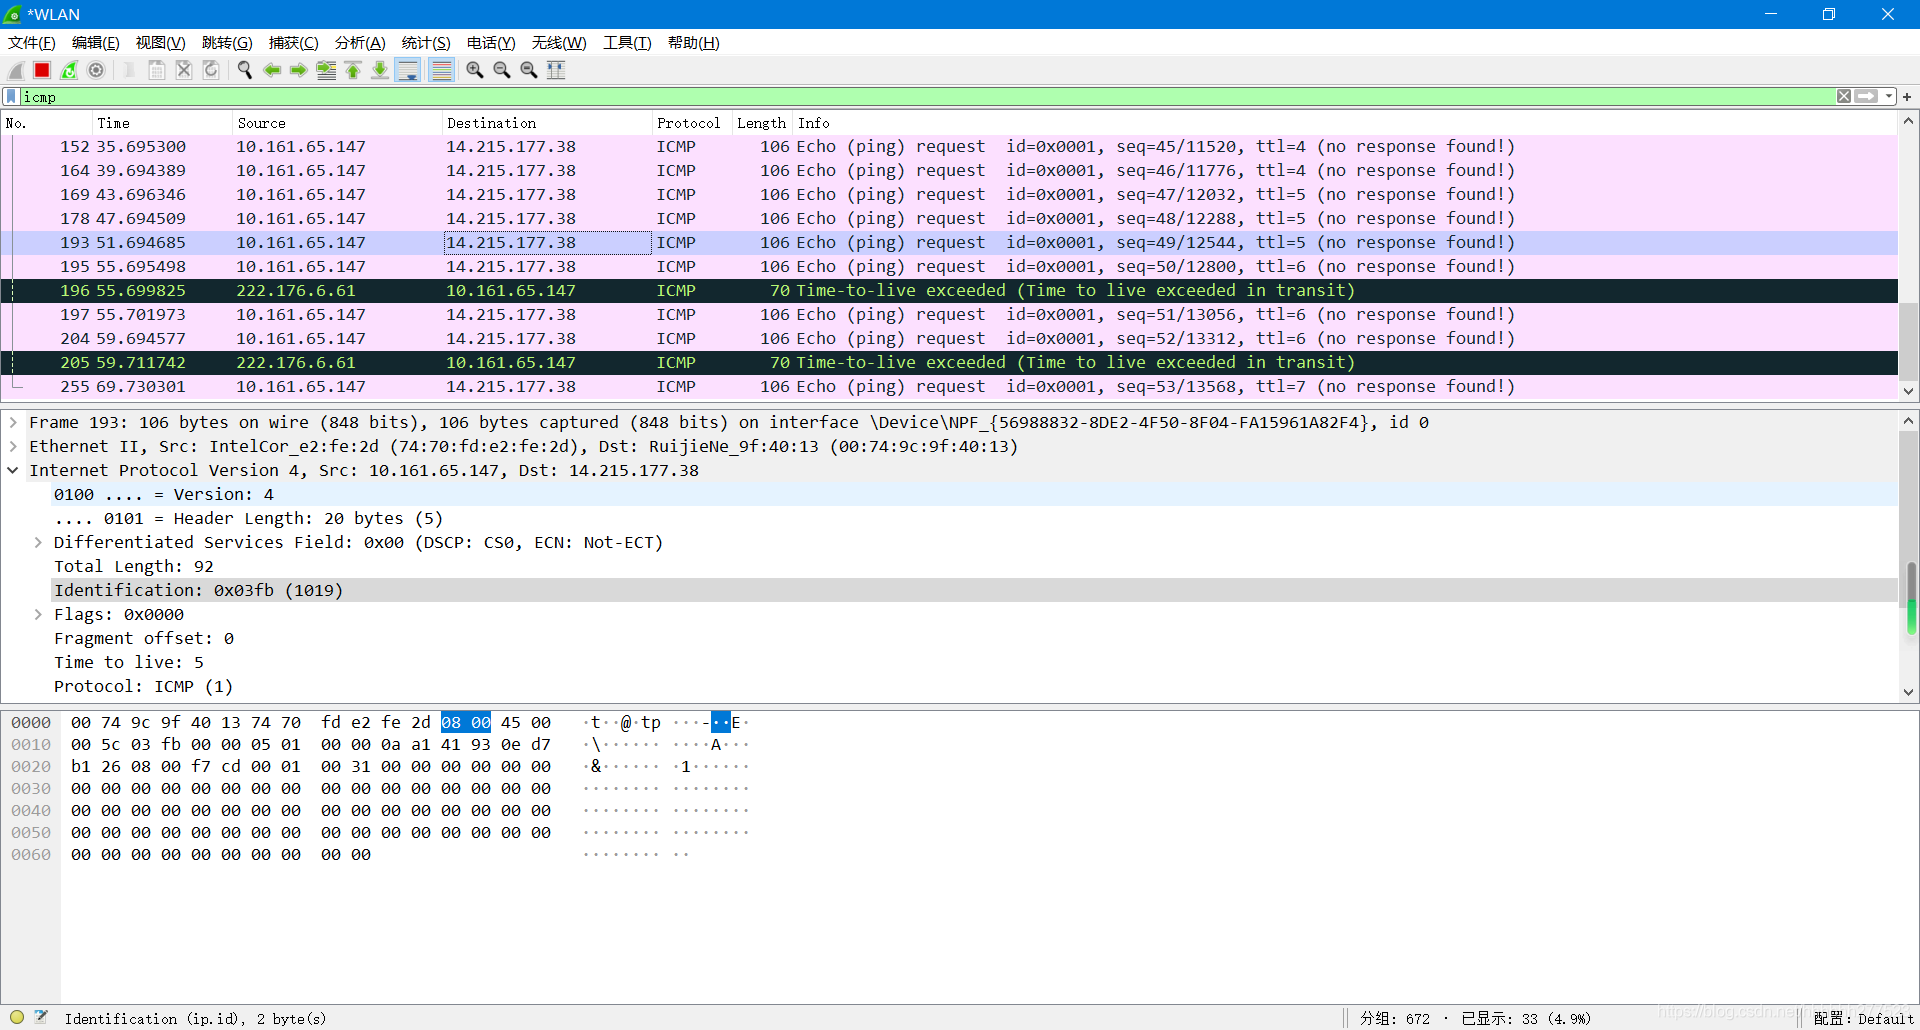1920x1030 pixels.
Task: Select packet 255 echo request row
Action: 950,387
